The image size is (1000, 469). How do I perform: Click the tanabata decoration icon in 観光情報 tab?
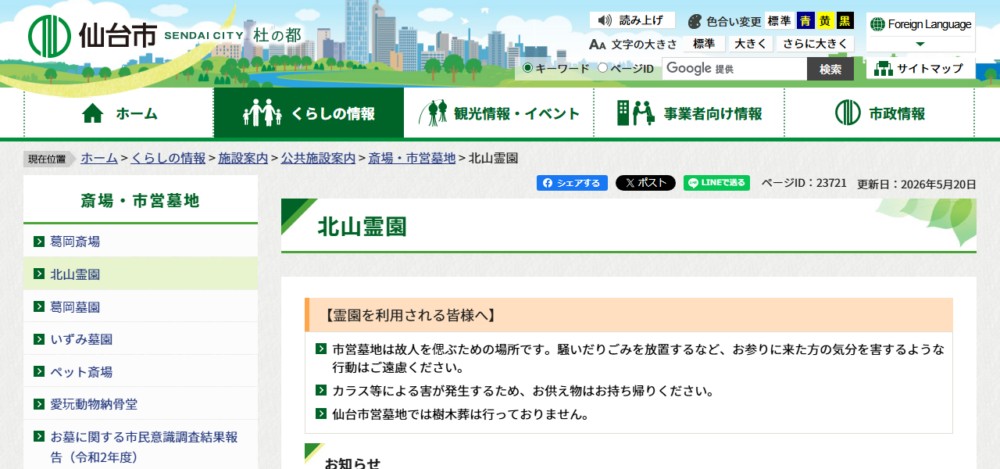pyautogui.click(x=434, y=112)
